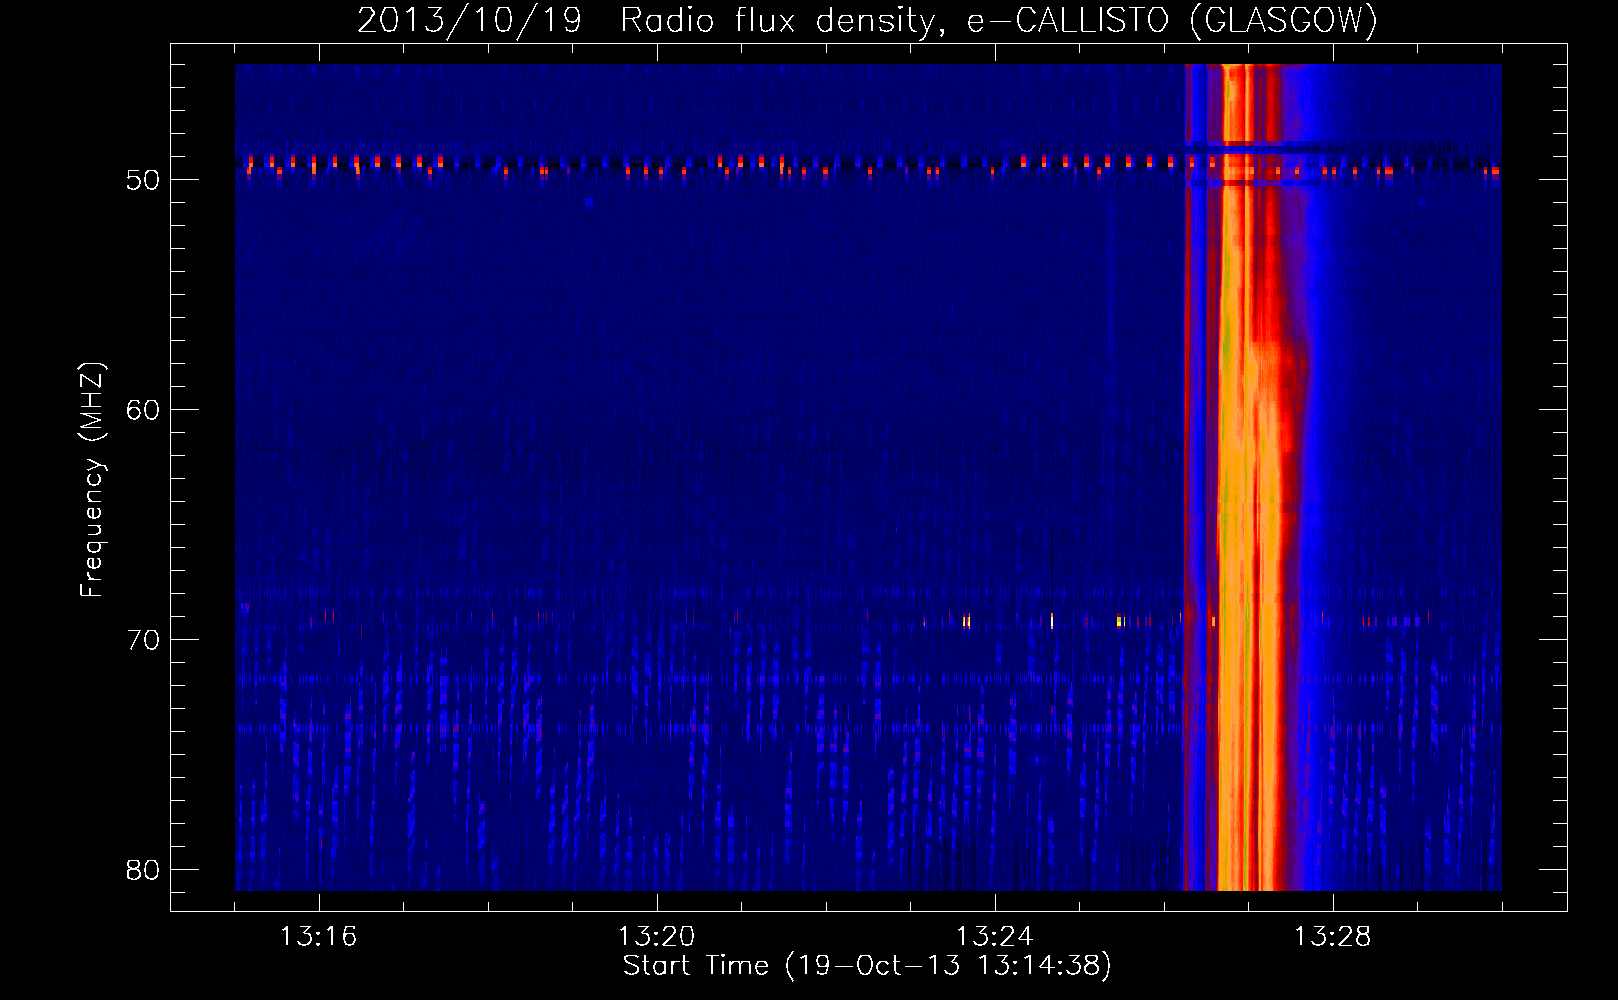Click the plot title '2013/10/19 Radio flux density'
The image size is (1618, 1000).
pyautogui.click(x=867, y=20)
